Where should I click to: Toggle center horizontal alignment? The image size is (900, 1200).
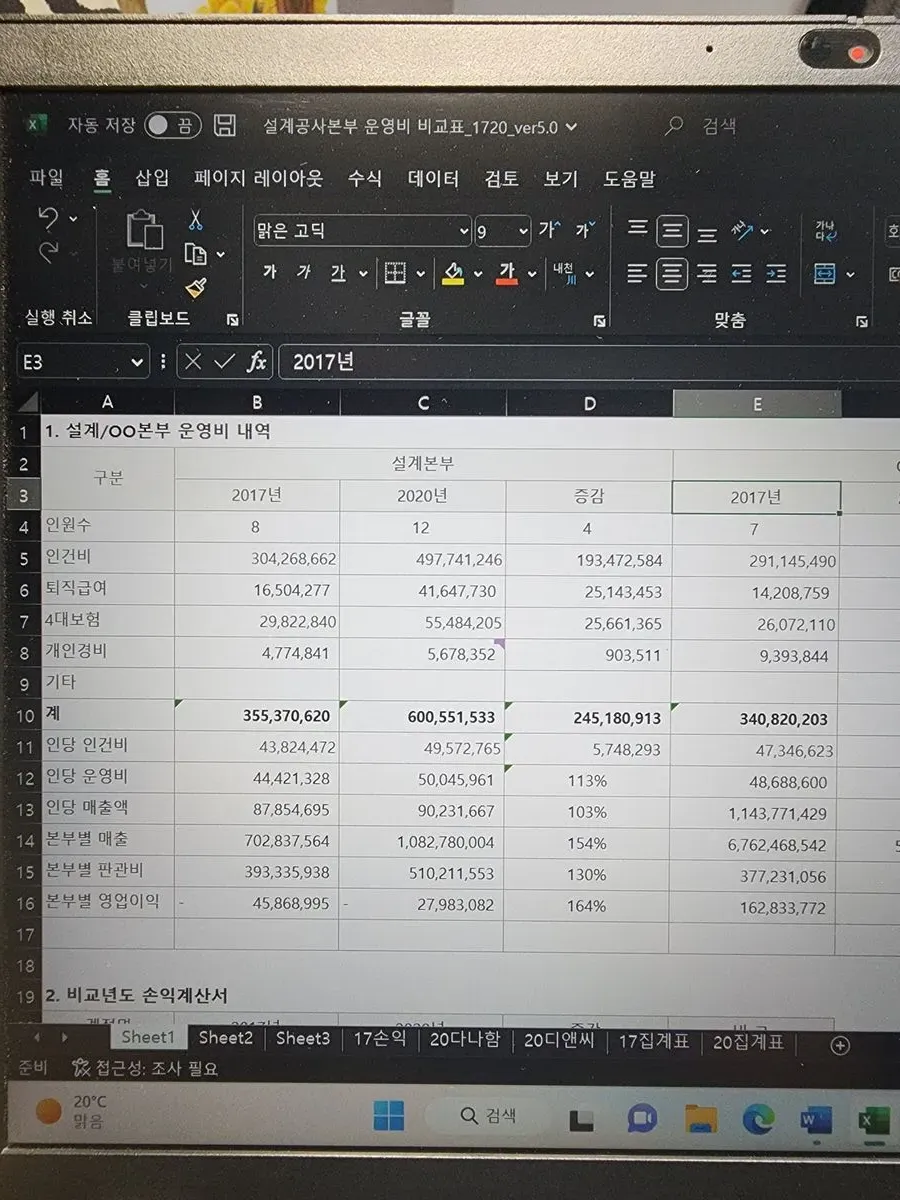(672, 273)
